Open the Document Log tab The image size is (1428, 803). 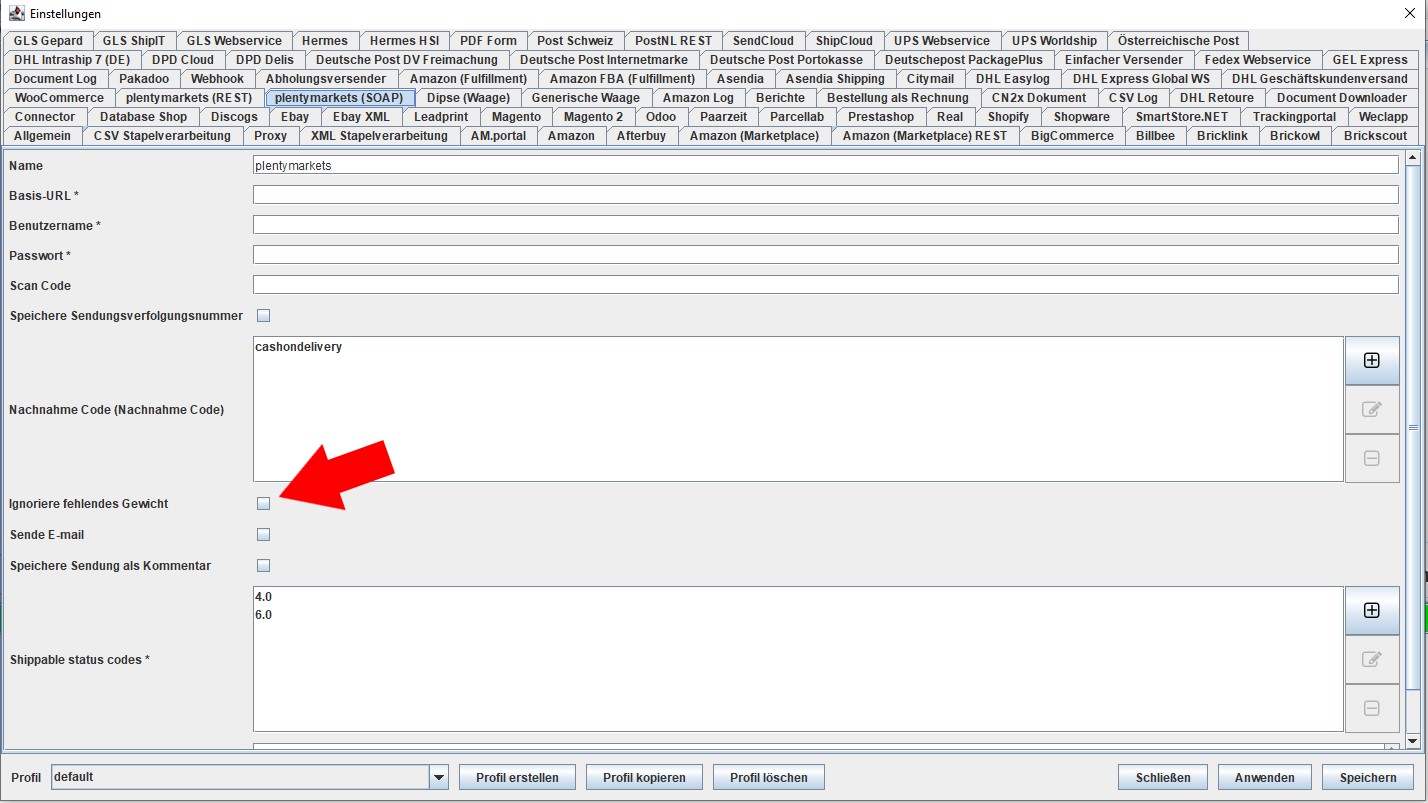click(x=55, y=79)
